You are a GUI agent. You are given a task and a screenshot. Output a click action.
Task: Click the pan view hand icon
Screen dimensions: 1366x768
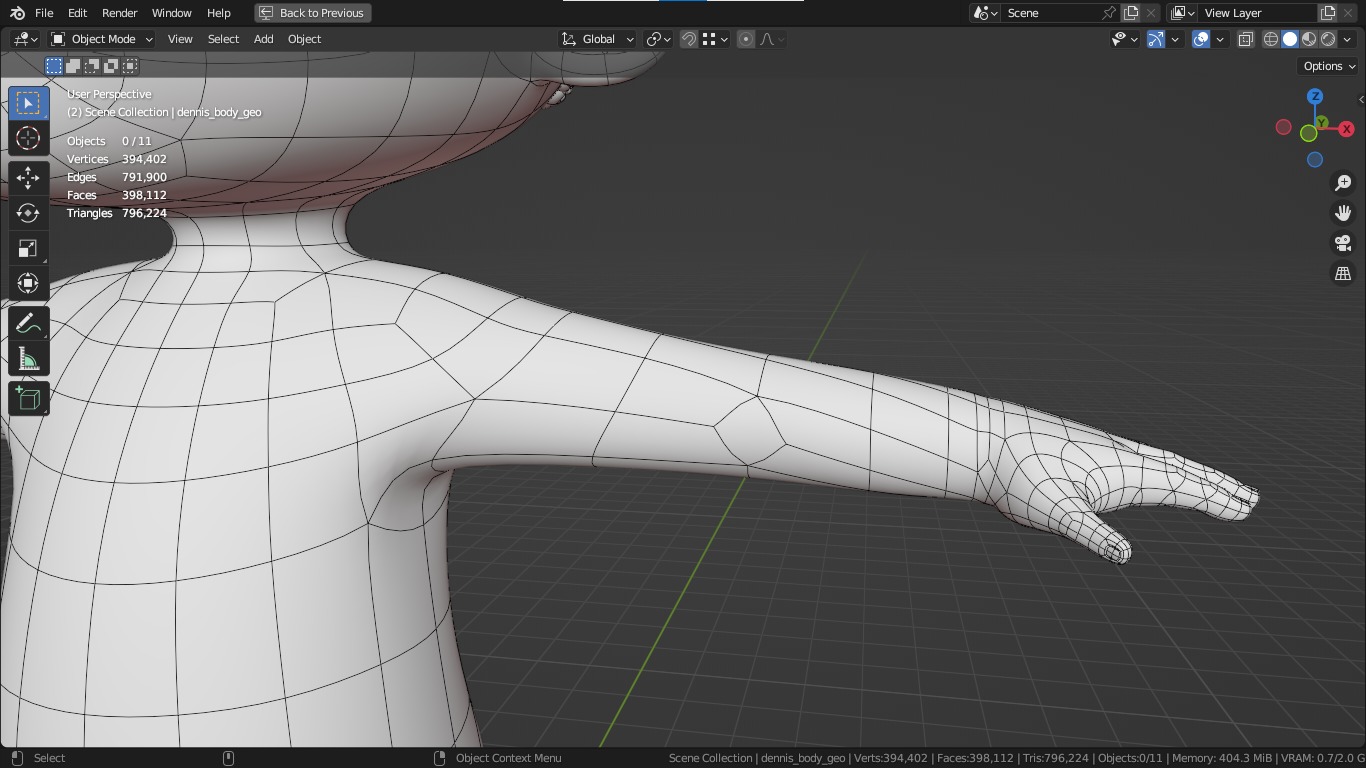[1343, 213]
